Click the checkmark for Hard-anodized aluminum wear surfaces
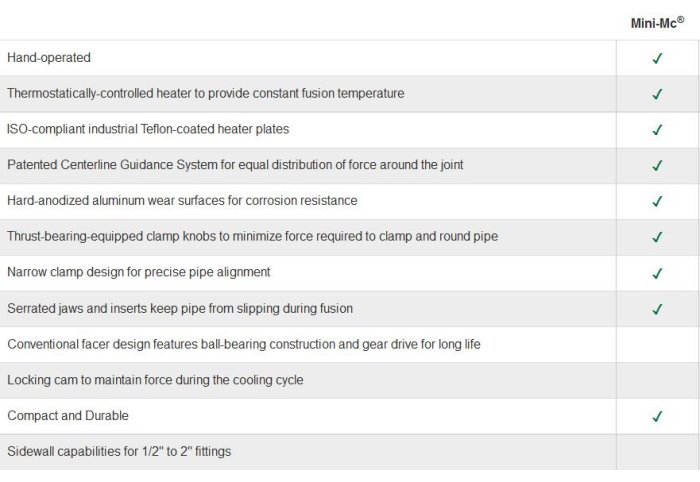 point(657,202)
